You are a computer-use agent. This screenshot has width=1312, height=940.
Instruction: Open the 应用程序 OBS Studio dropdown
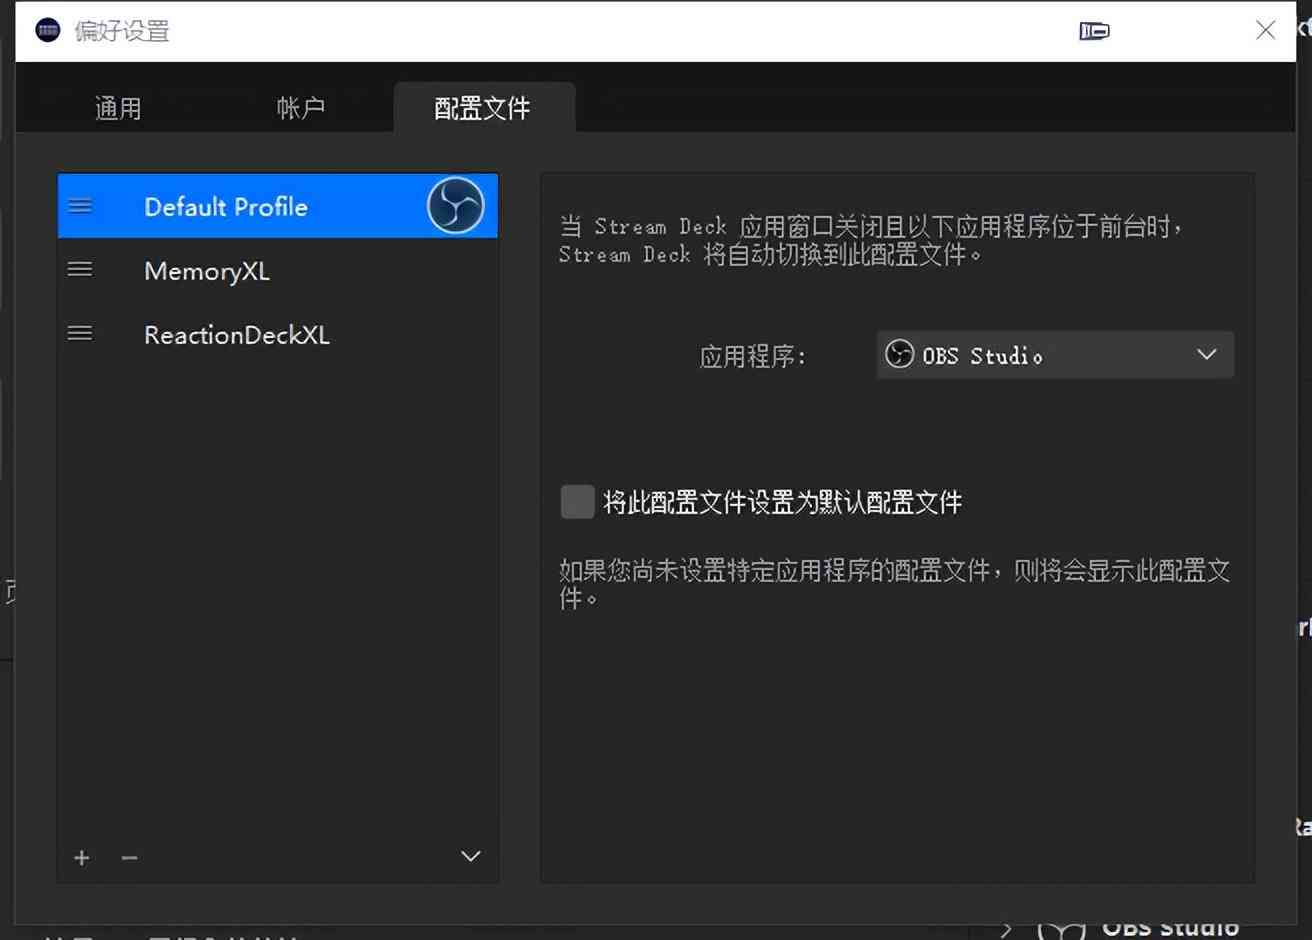(x=1055, y=355)
